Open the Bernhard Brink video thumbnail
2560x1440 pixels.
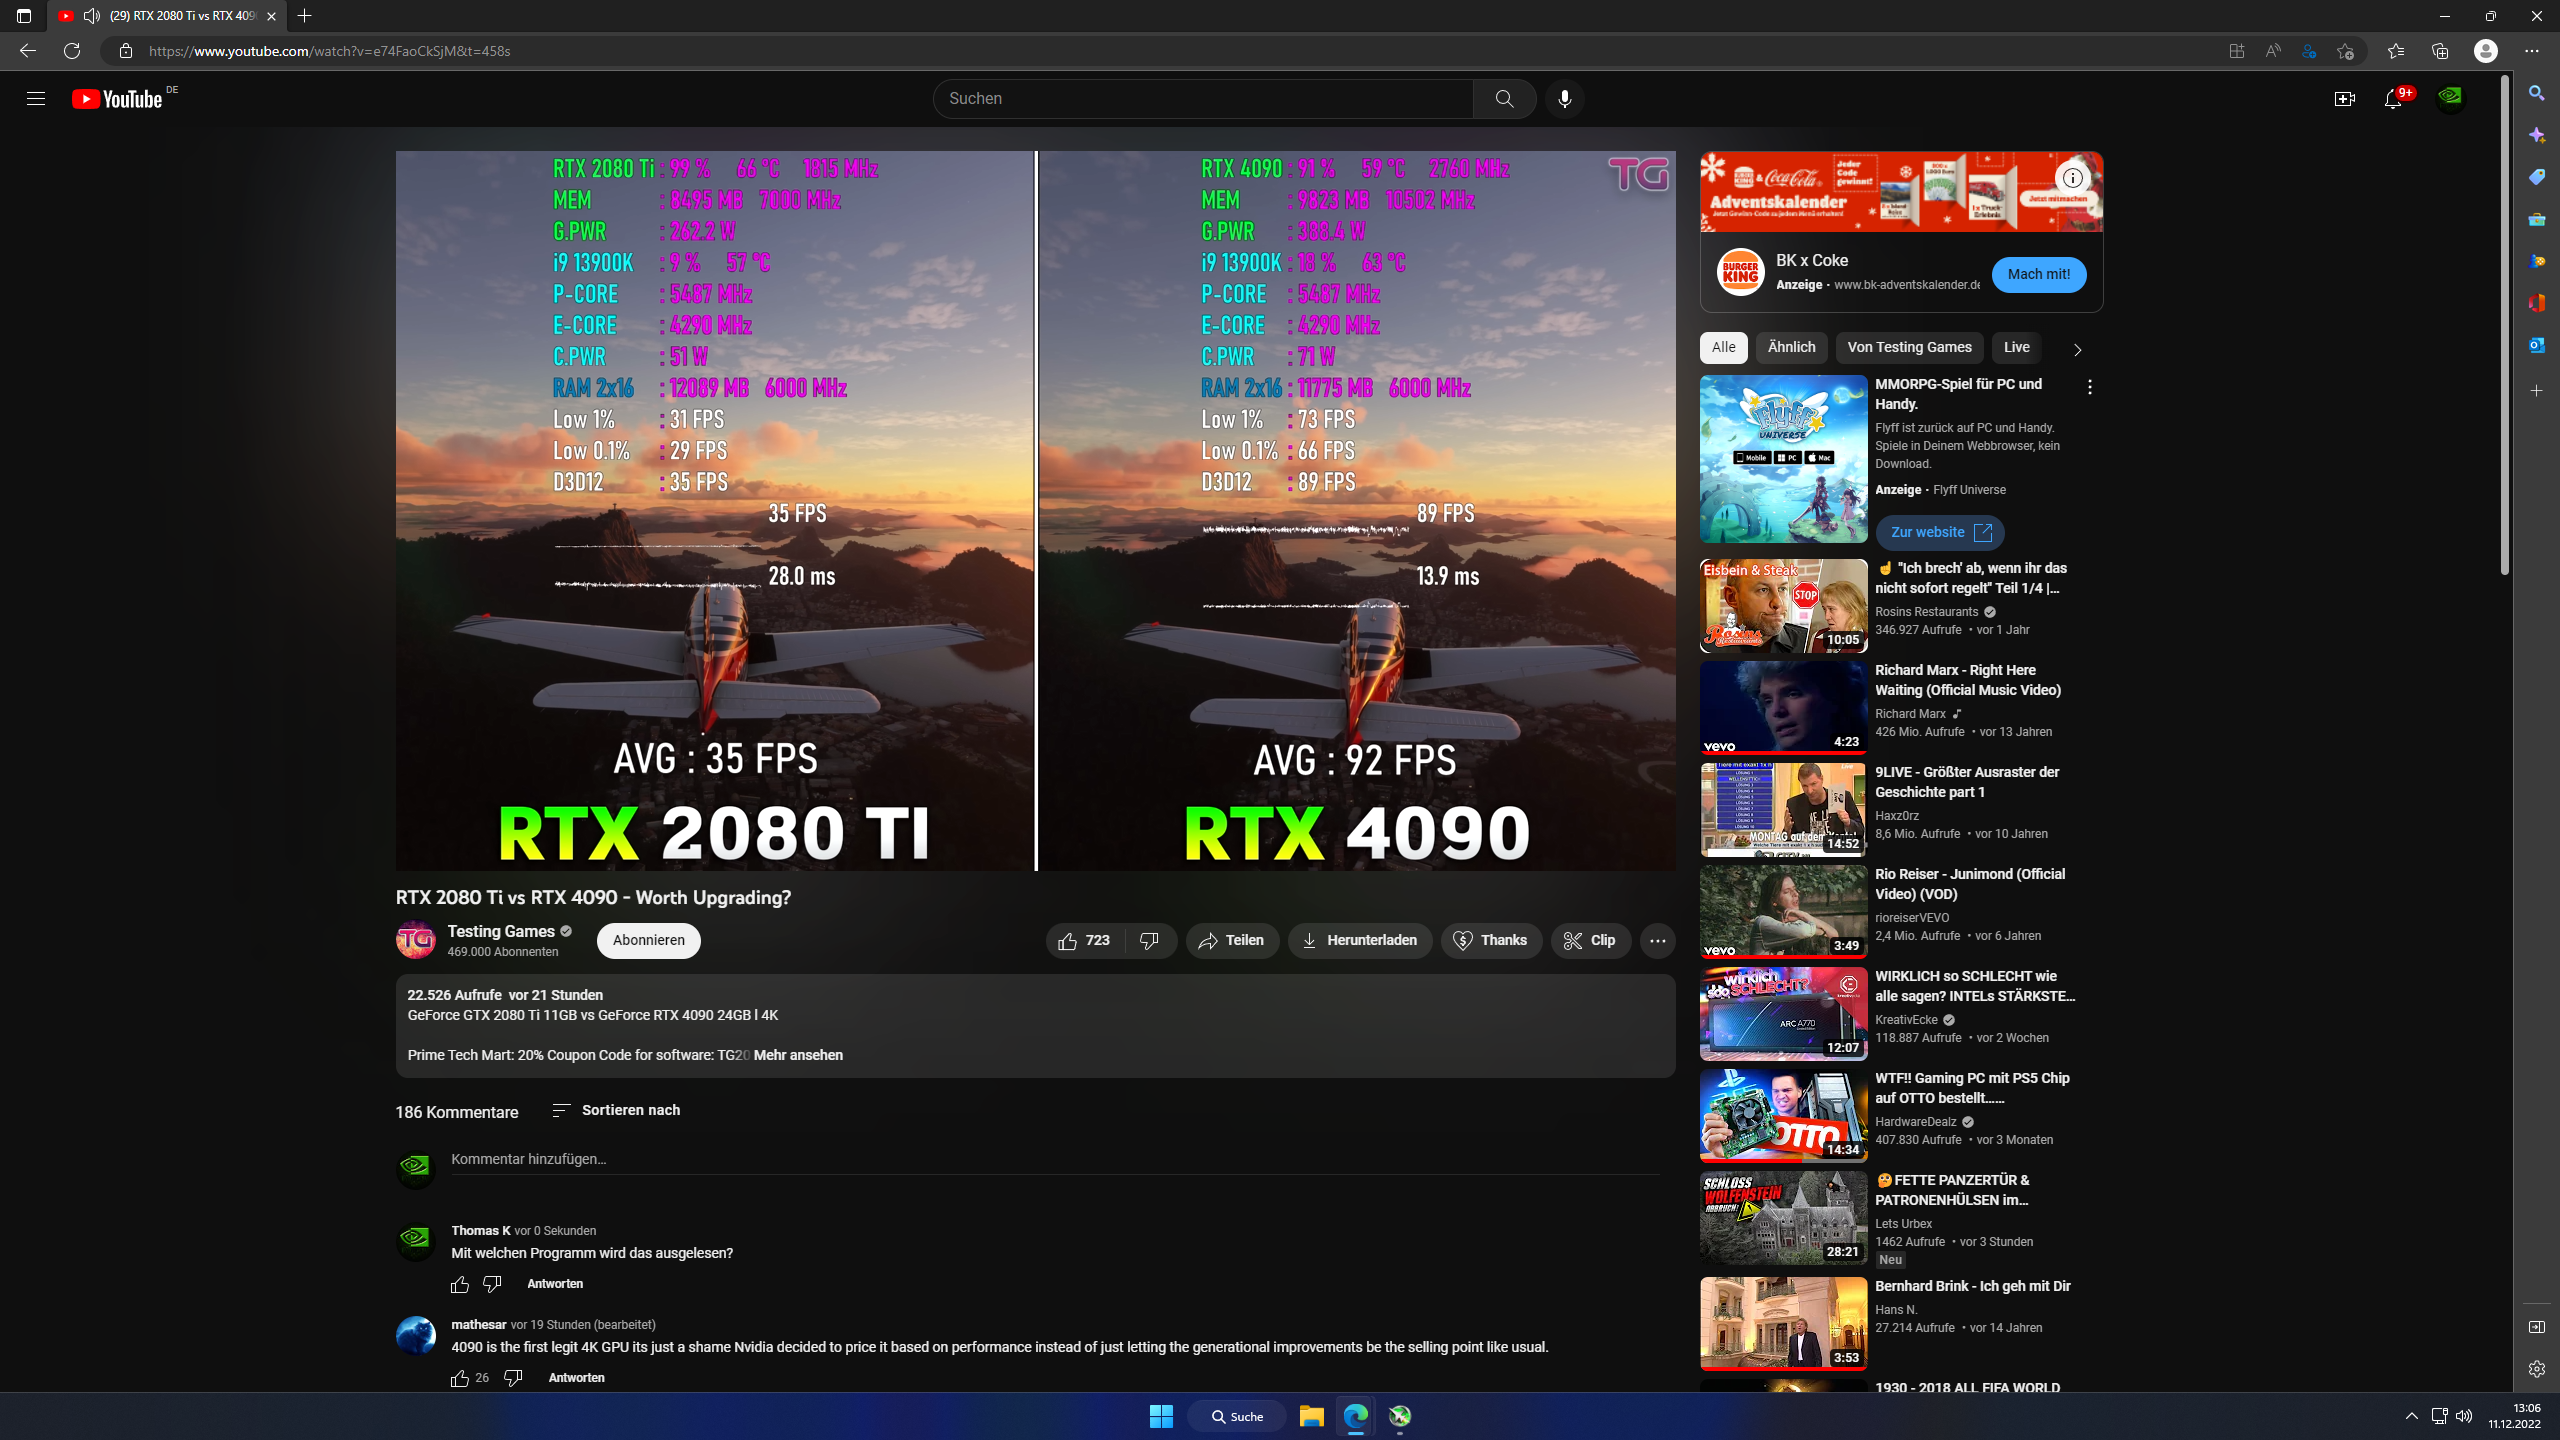coord(1783,1323)
